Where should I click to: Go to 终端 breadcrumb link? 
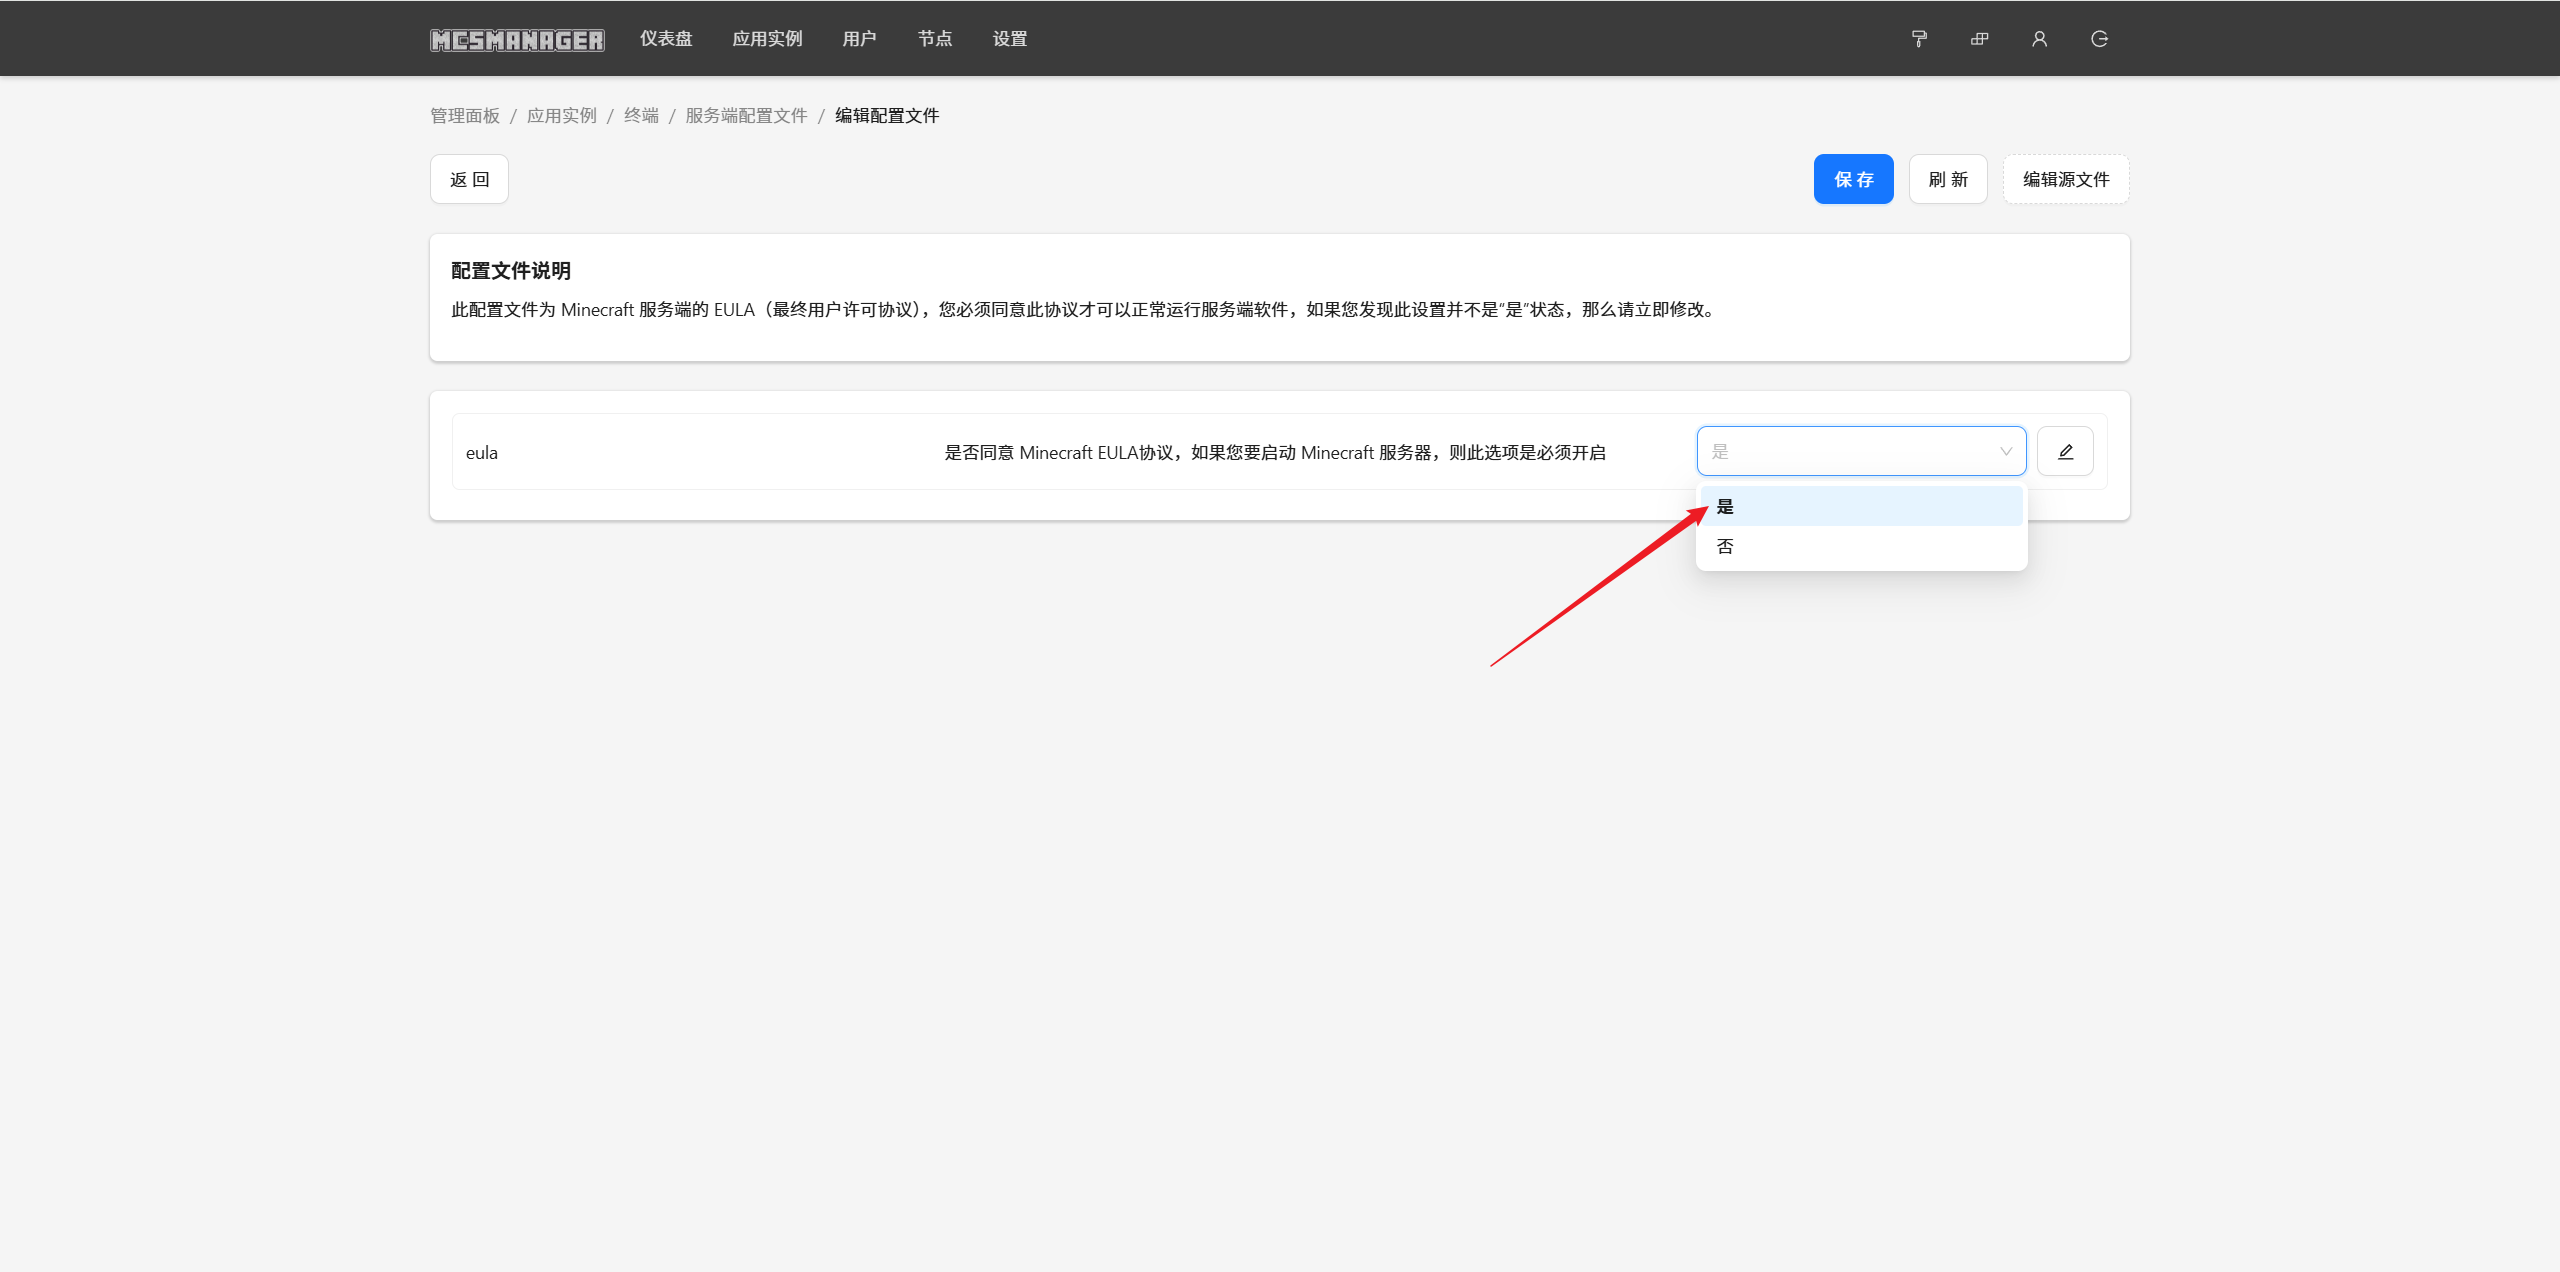641,116
